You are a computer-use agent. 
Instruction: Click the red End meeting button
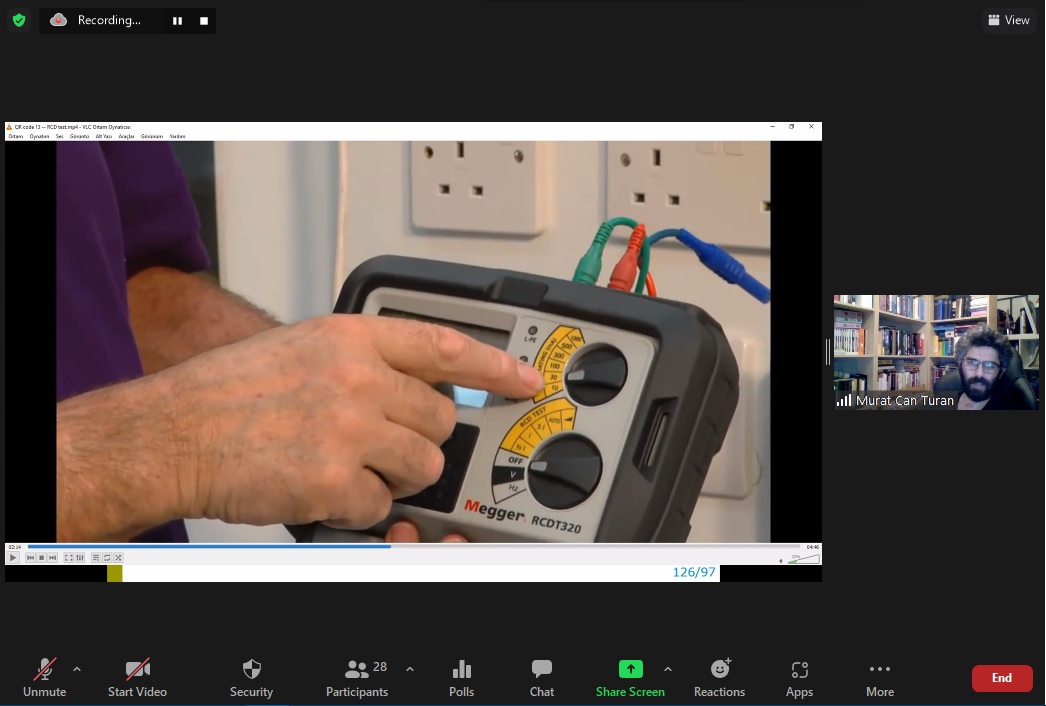(1001, 678)
